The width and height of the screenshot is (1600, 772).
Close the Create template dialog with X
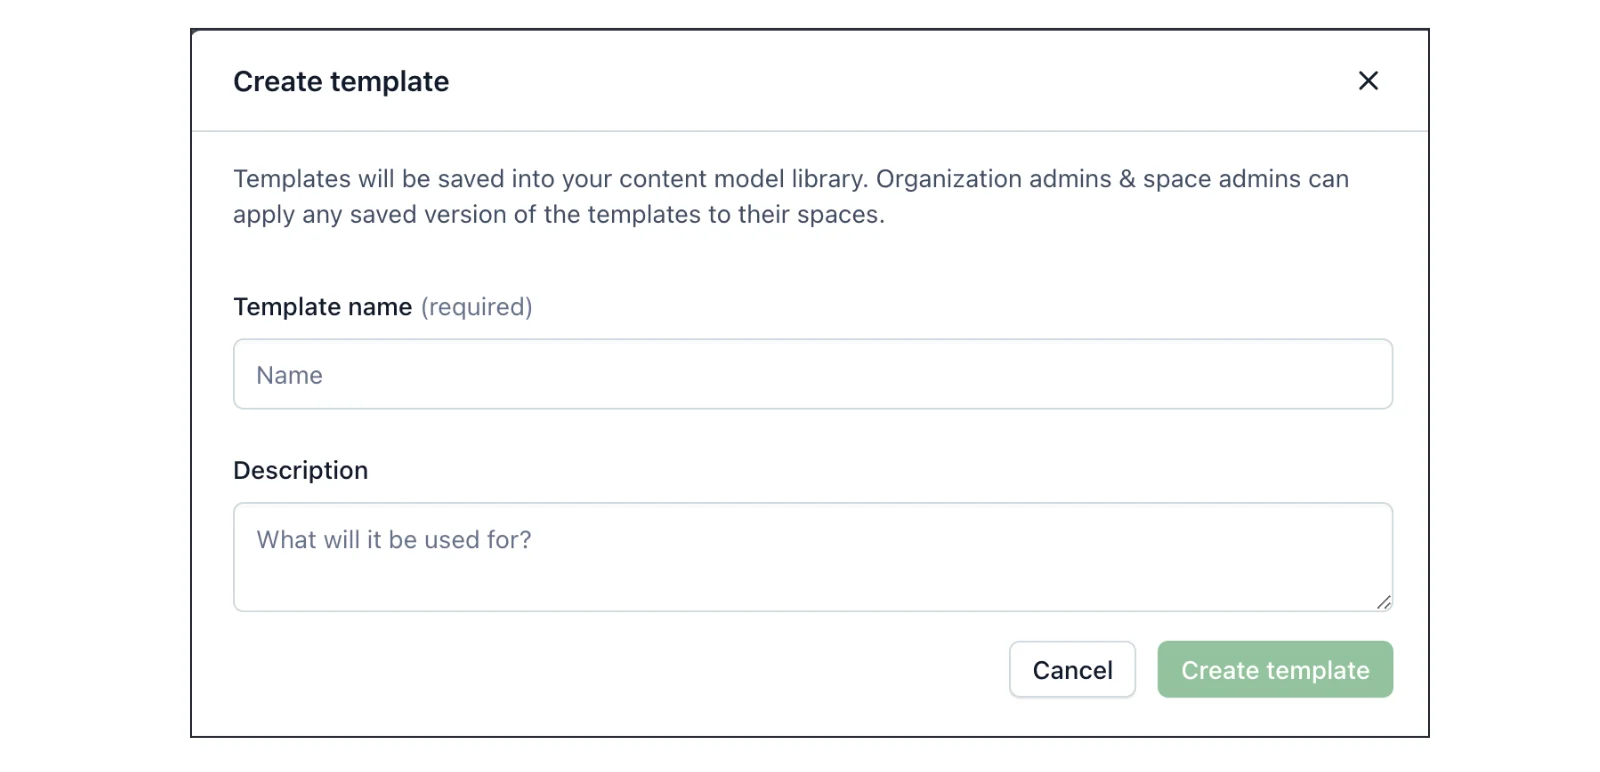pos(1368,81)
